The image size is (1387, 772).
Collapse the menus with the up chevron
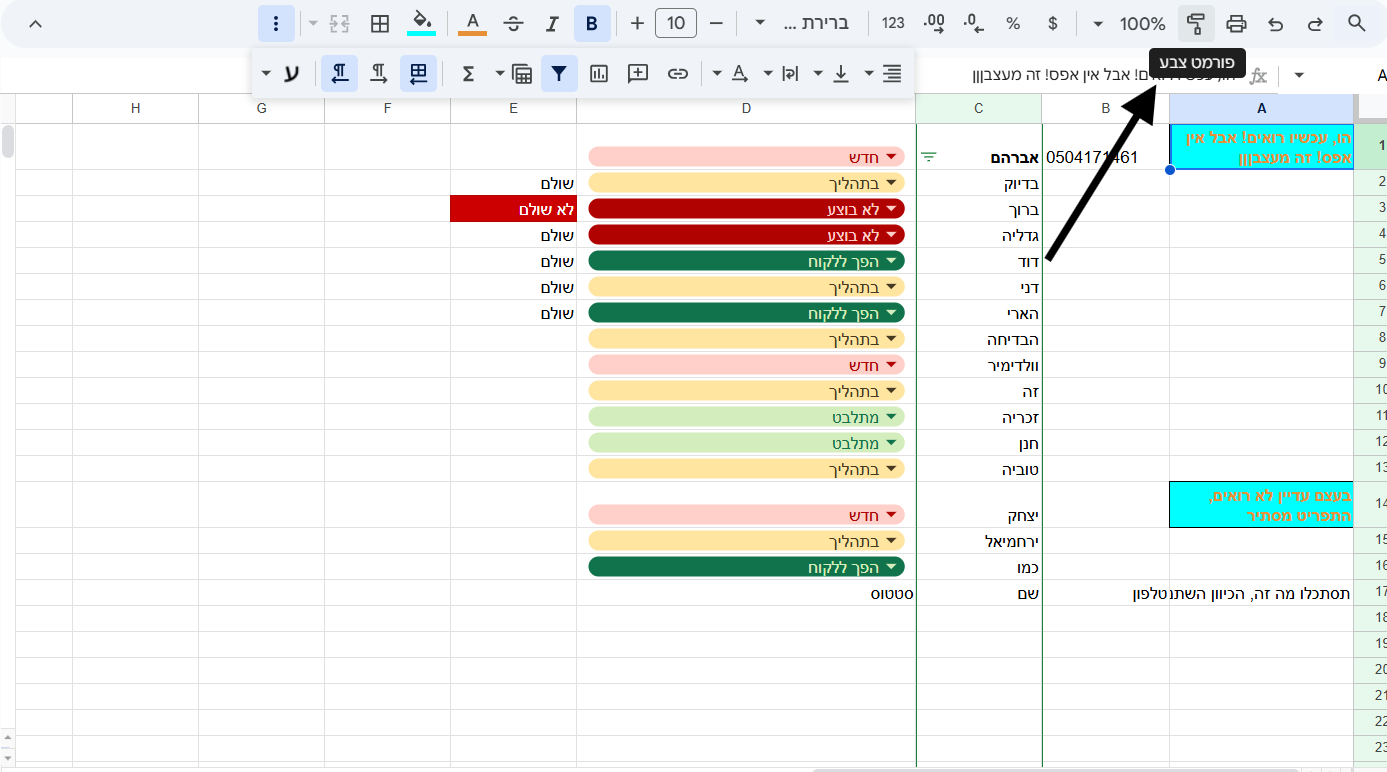point(35,23)
